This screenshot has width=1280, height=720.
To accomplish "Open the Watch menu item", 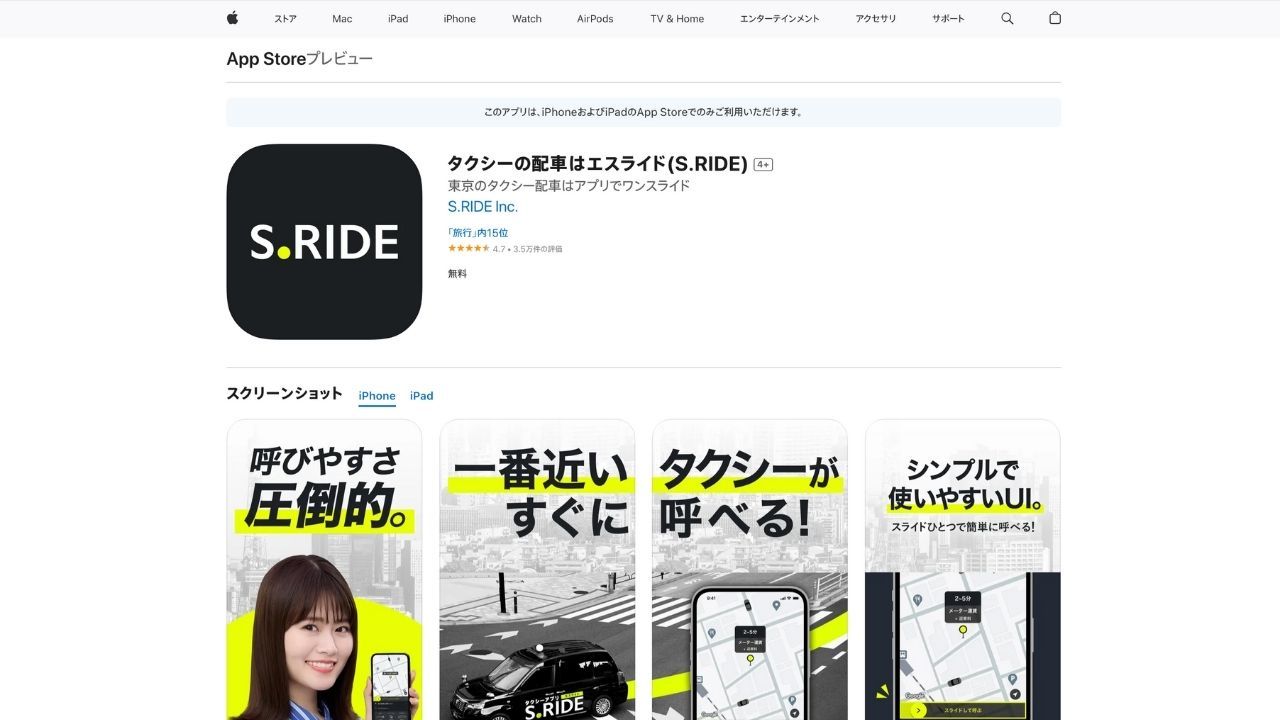I will click(527, 19).
